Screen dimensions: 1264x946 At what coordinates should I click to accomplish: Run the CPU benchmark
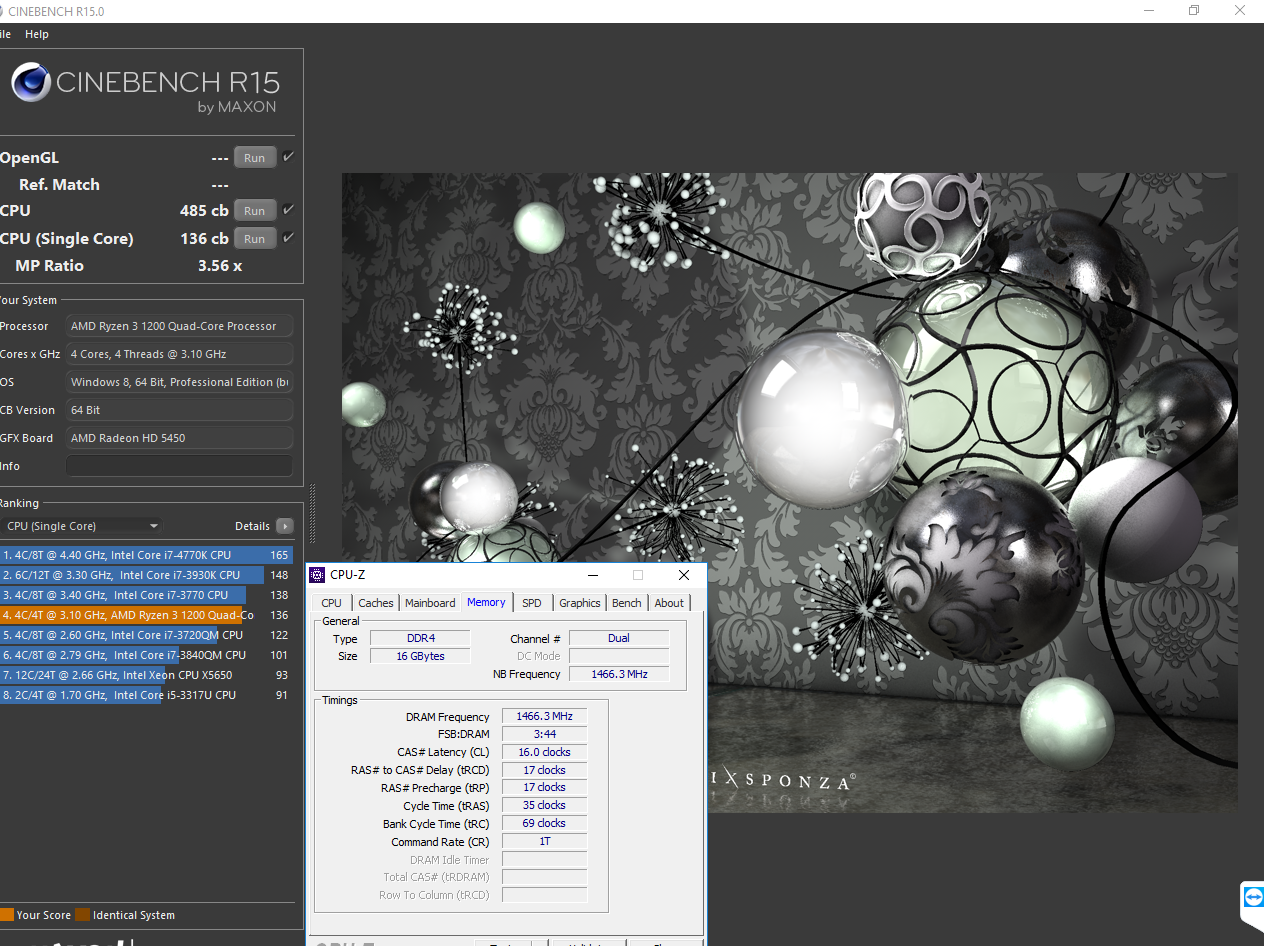[255, 211]
